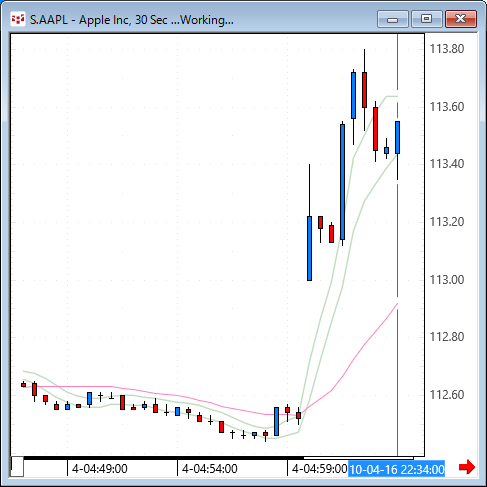Click the CQG chart icon in title bar
487x487 pixels.
[18, 19]
